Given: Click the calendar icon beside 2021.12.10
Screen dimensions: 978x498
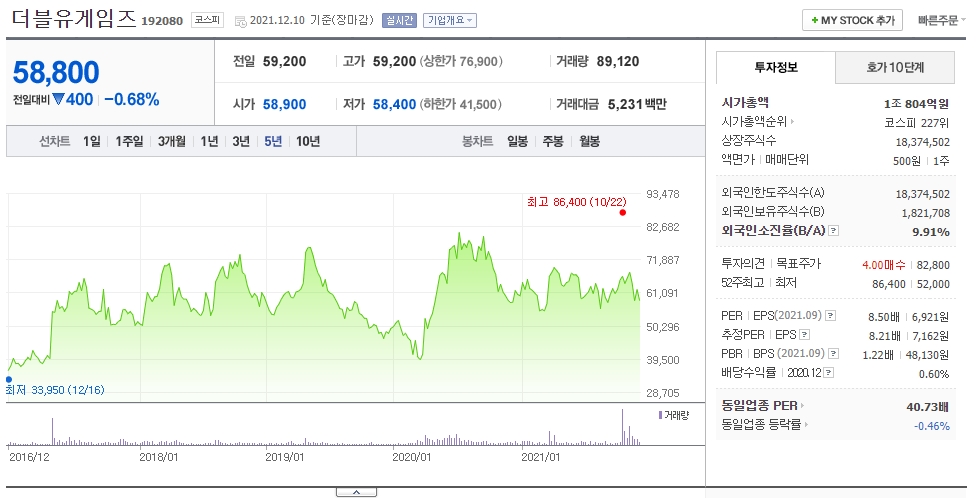Looking at the screenshot, I should 240,21.
